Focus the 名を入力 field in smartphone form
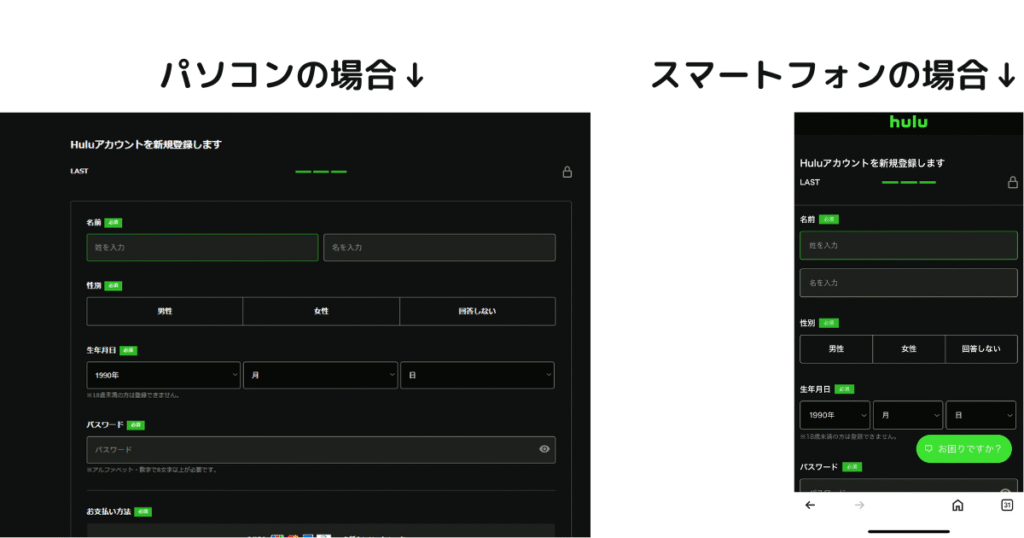The width and height of the screenshot is (1024, 538). (x=908, y=283)
